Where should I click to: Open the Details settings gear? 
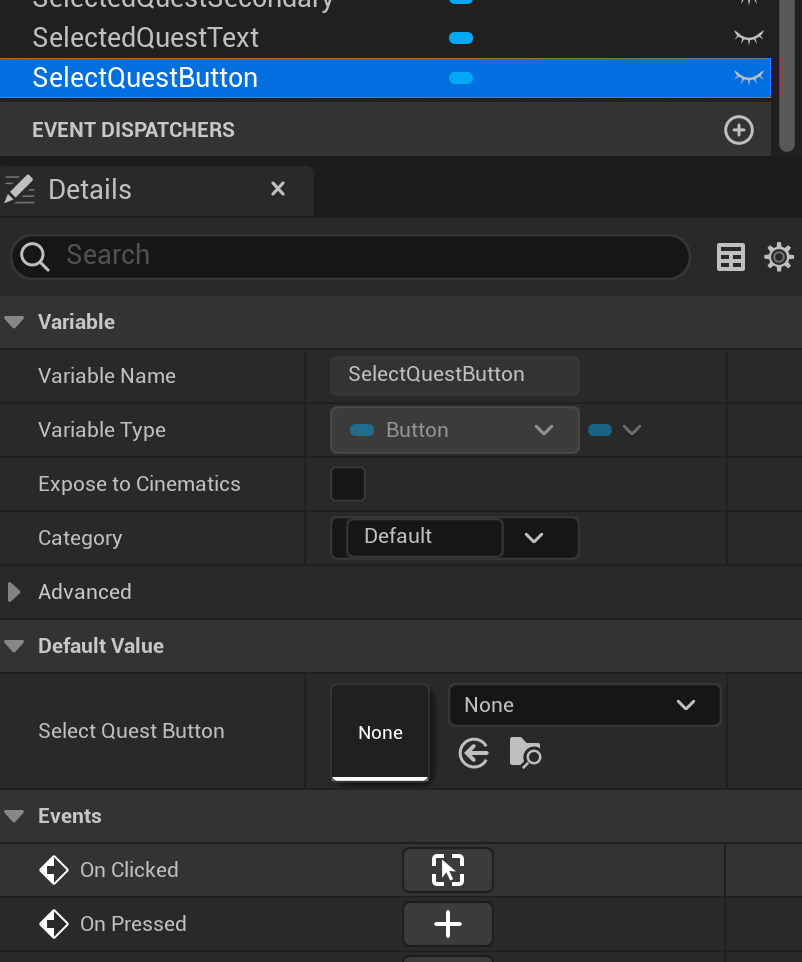[779, 257]
